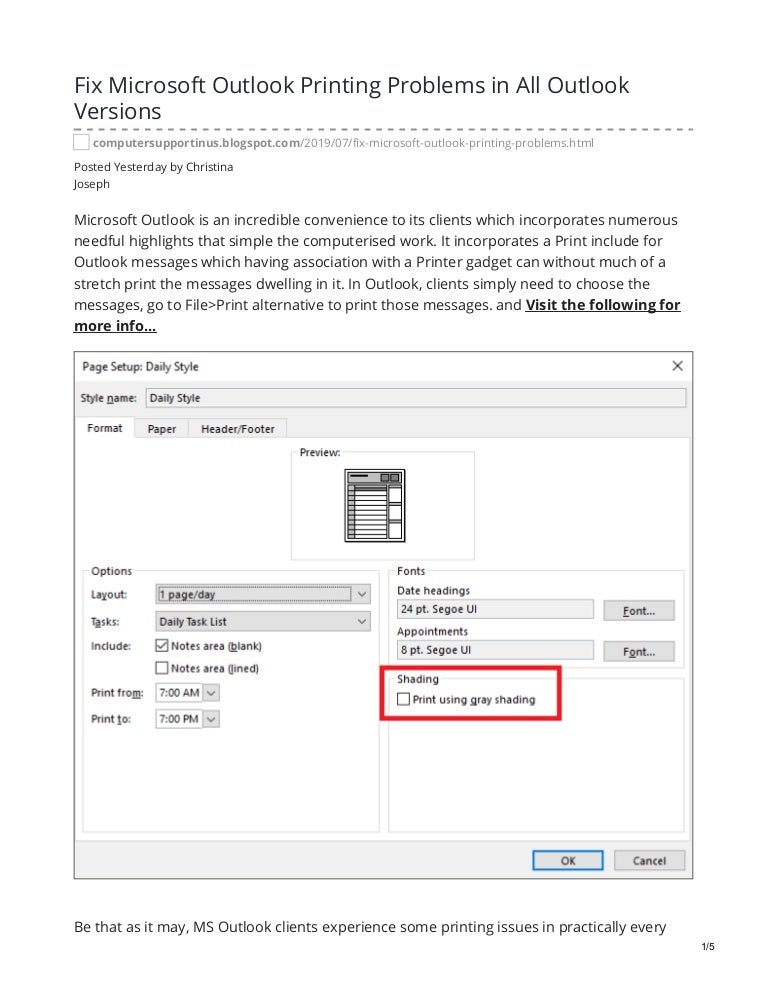Click Font button for Date headings
This screenshot has width=768, height=994.
(639, 610)
